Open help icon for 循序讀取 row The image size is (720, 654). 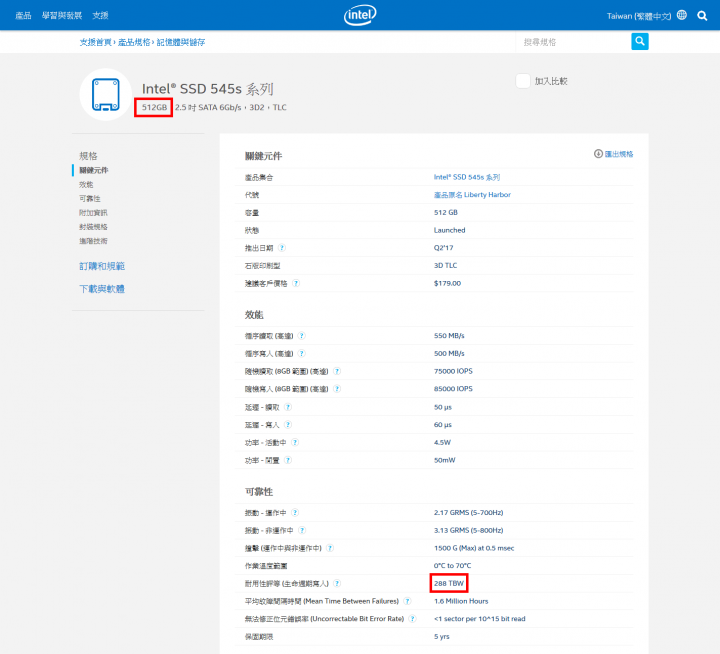point(302,336)
